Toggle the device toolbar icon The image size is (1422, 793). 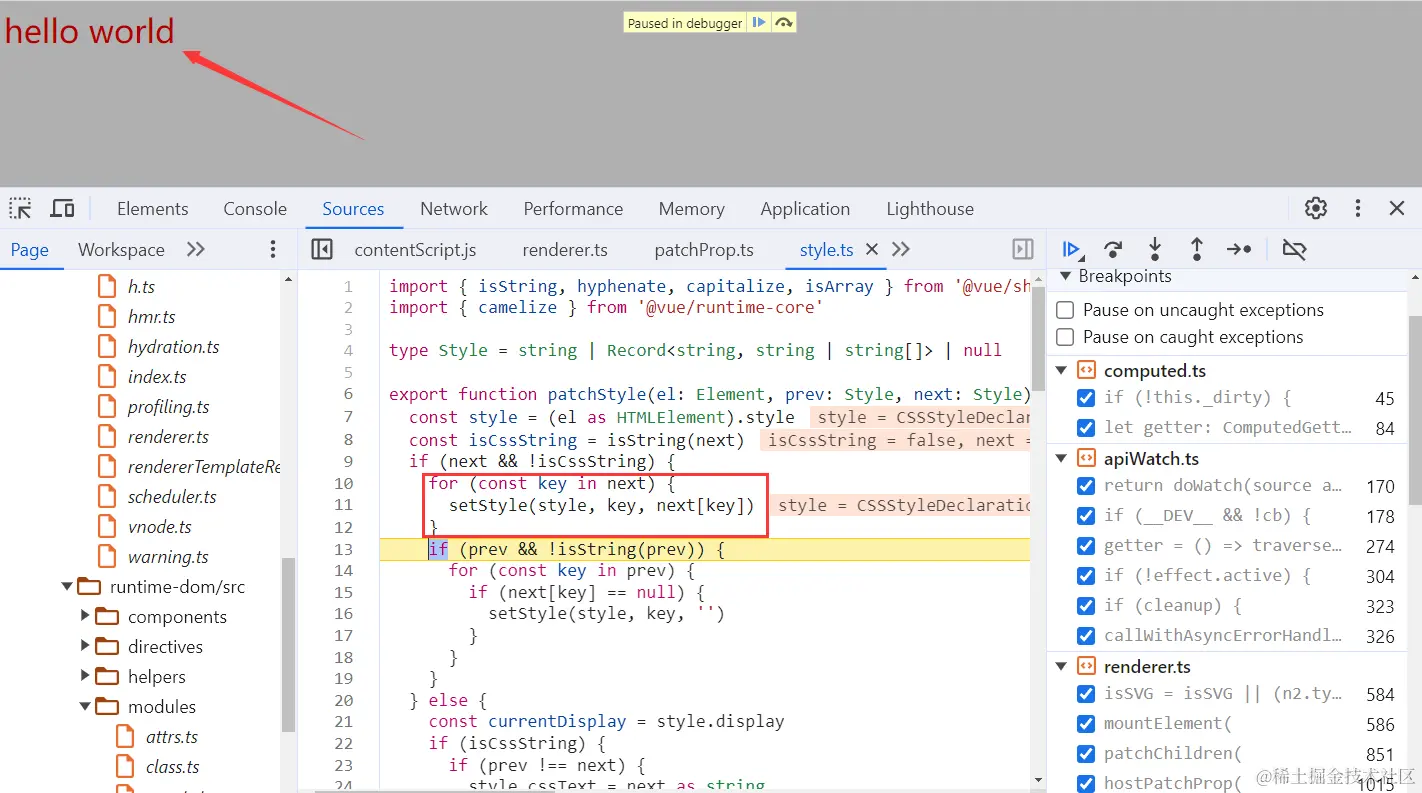click(62, 208)
